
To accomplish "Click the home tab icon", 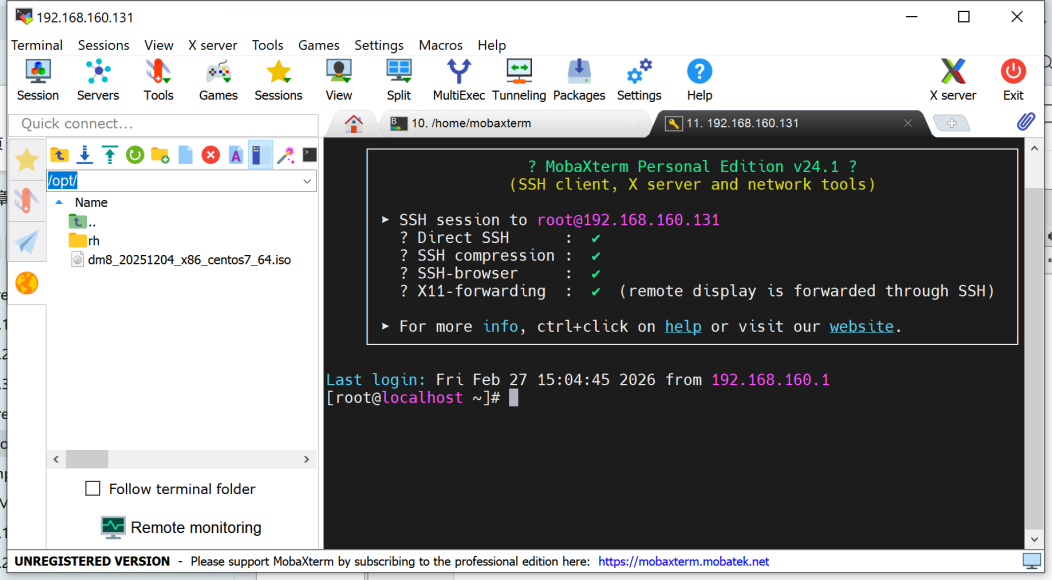I will pyautogui.click(x=354, y=123).
